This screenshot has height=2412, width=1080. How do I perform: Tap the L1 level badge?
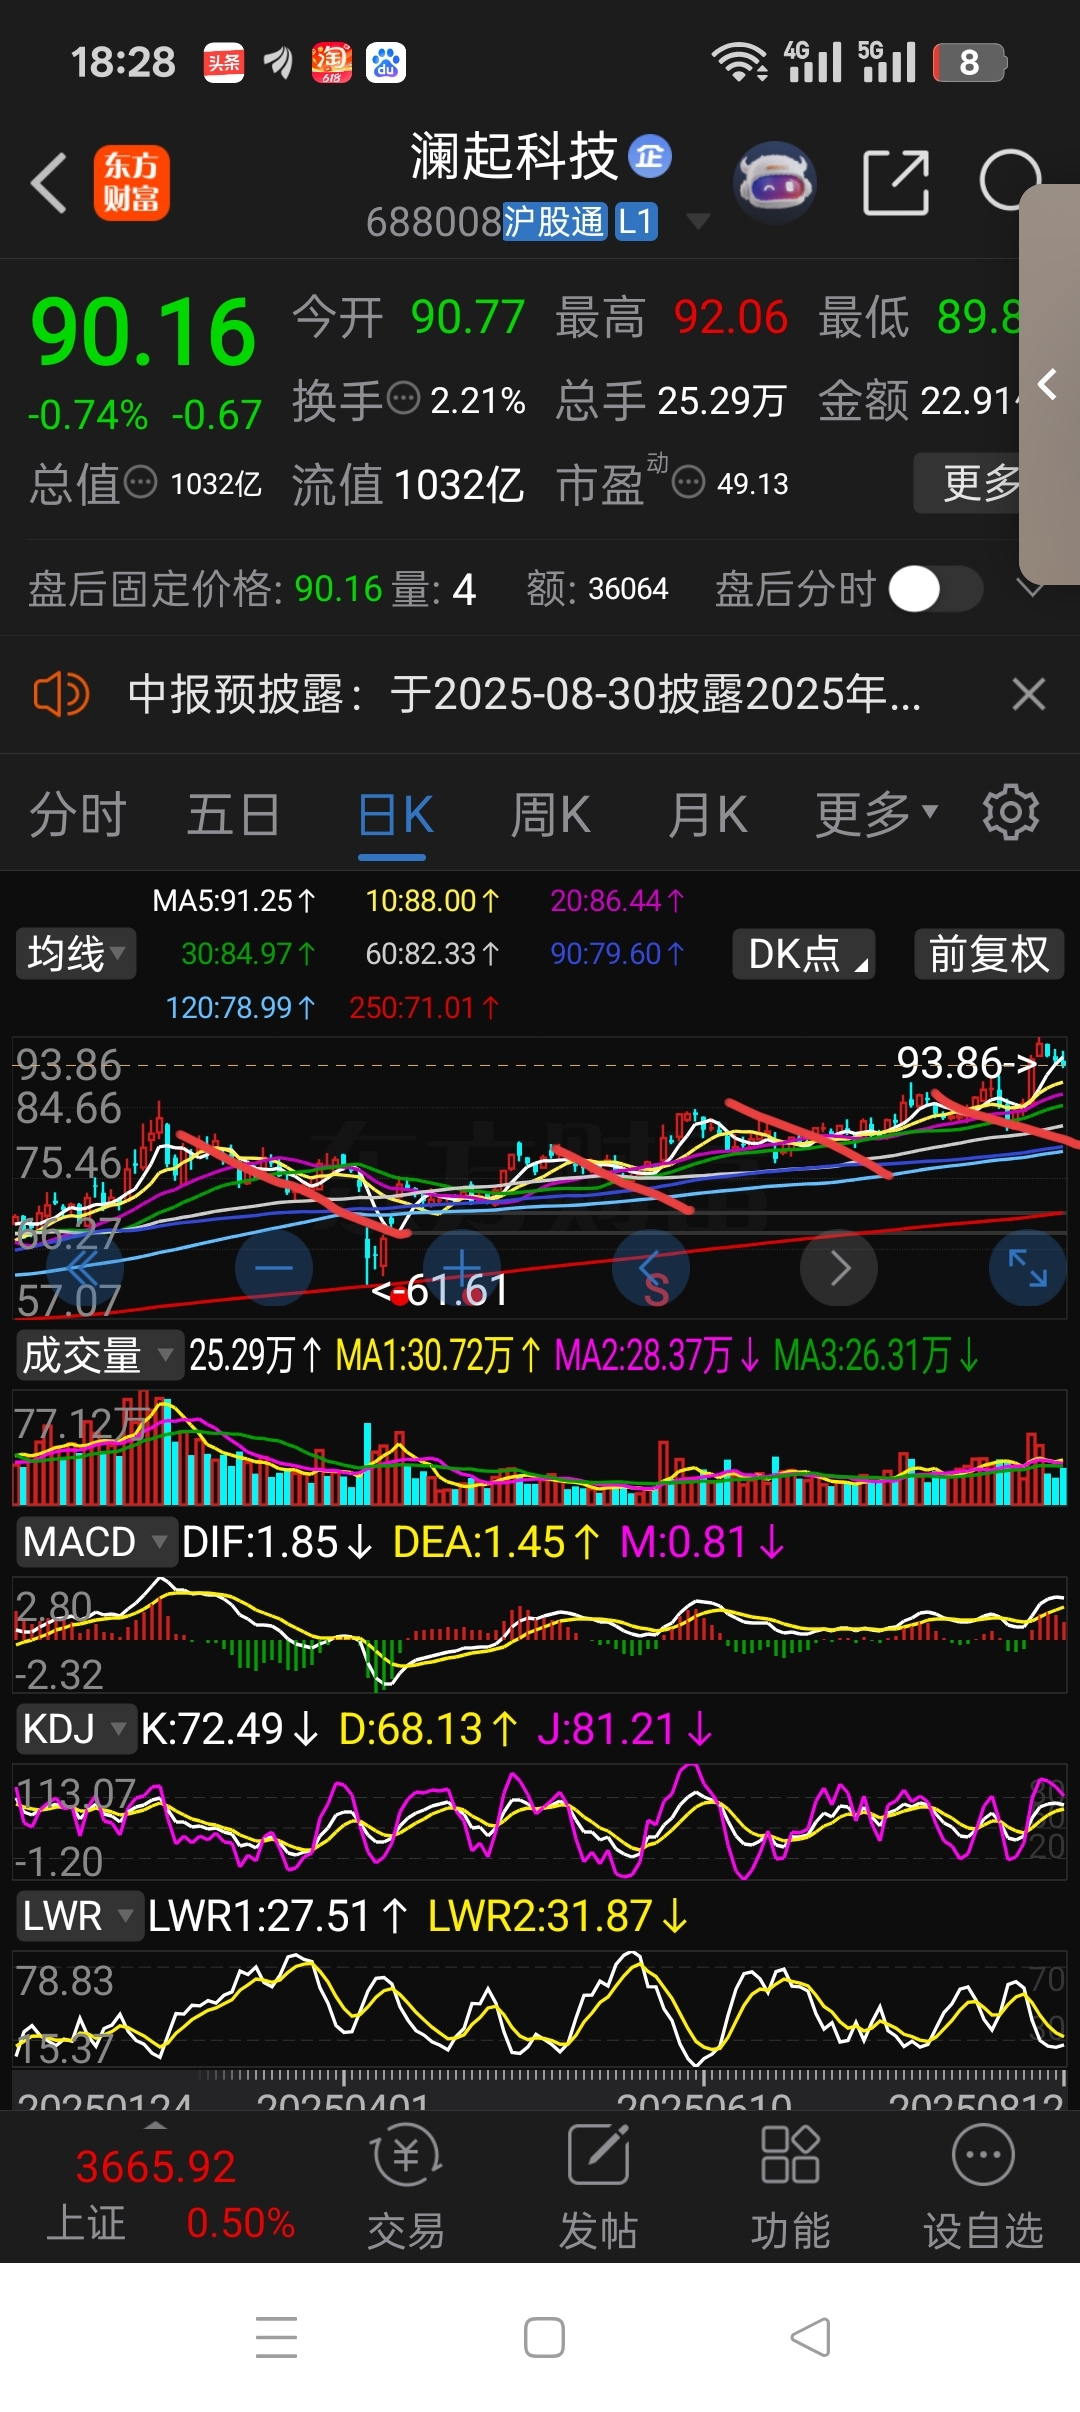point(636,221)
